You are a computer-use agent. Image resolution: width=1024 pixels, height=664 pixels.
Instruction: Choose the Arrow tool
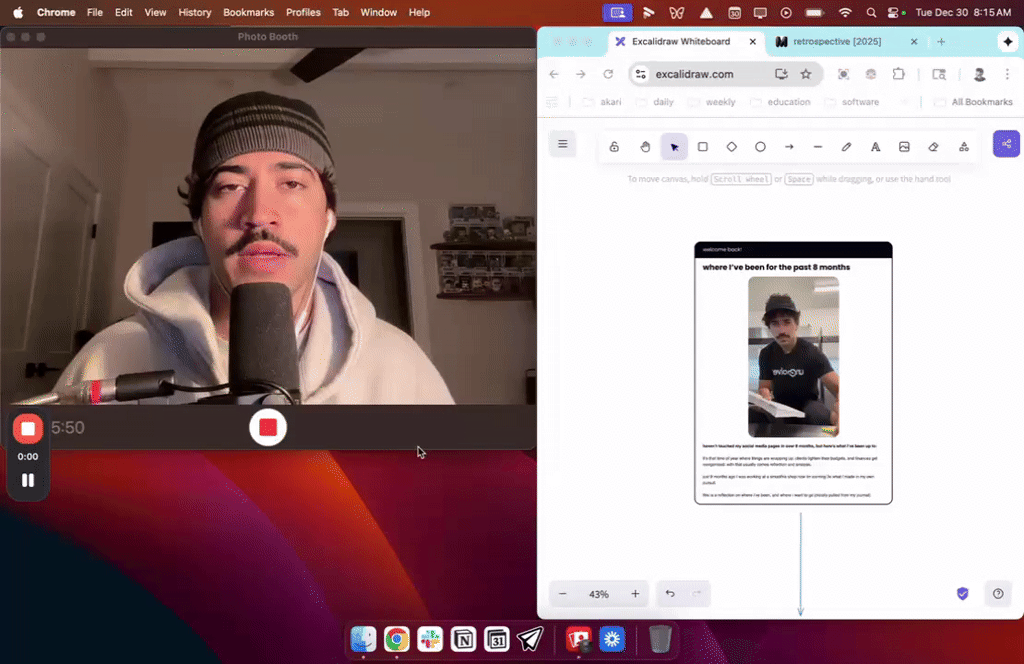pos(789,146)
